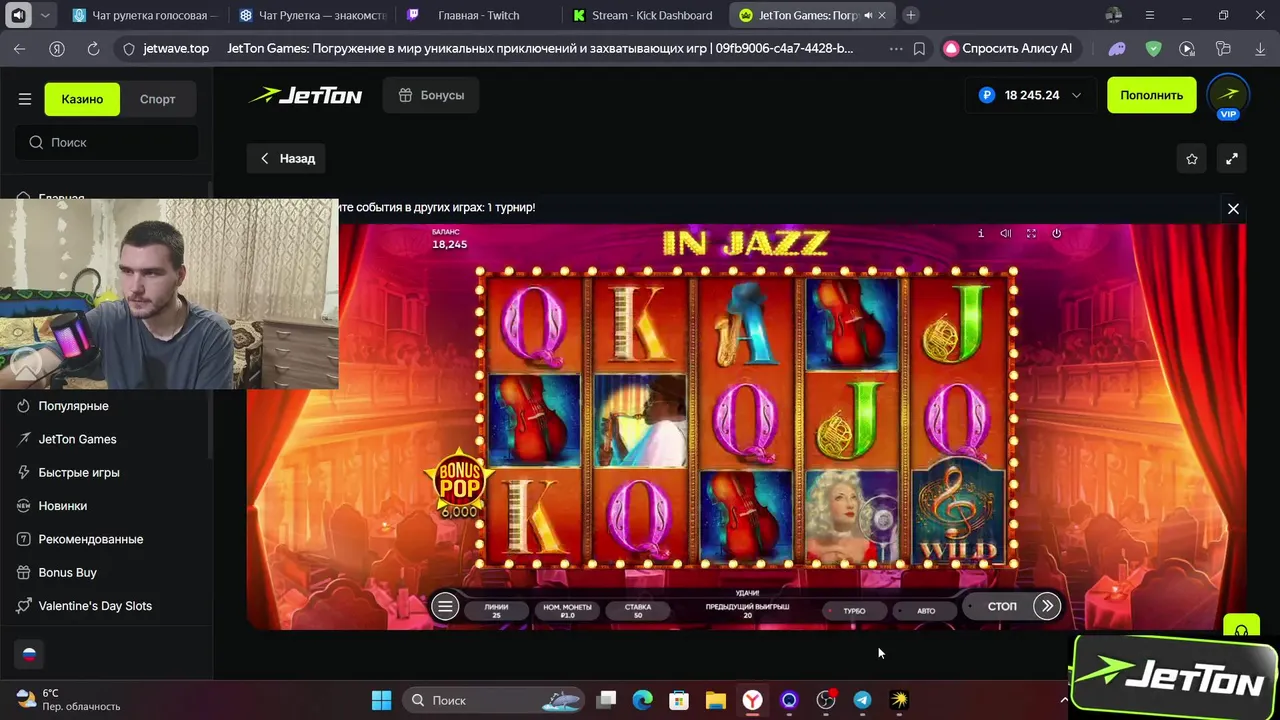
Task: Show hidden system tray icons
Action: (1064, 700)
